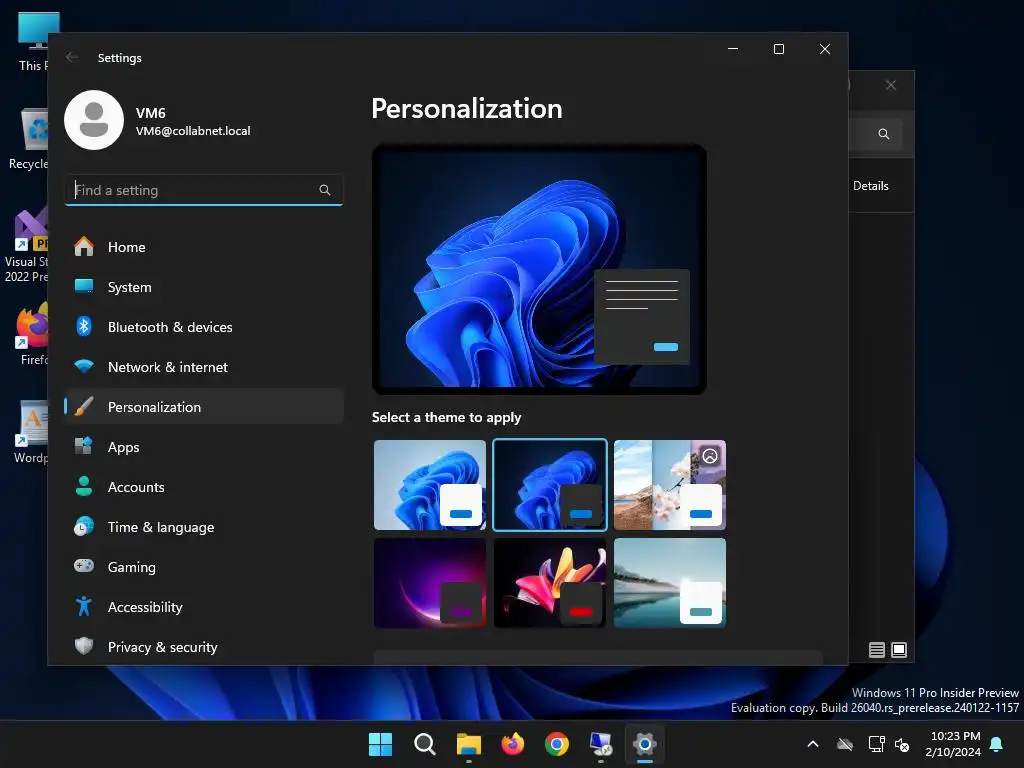
Task: Click the Personalization paintbrush icon
Action: click(x=84, y=406)
